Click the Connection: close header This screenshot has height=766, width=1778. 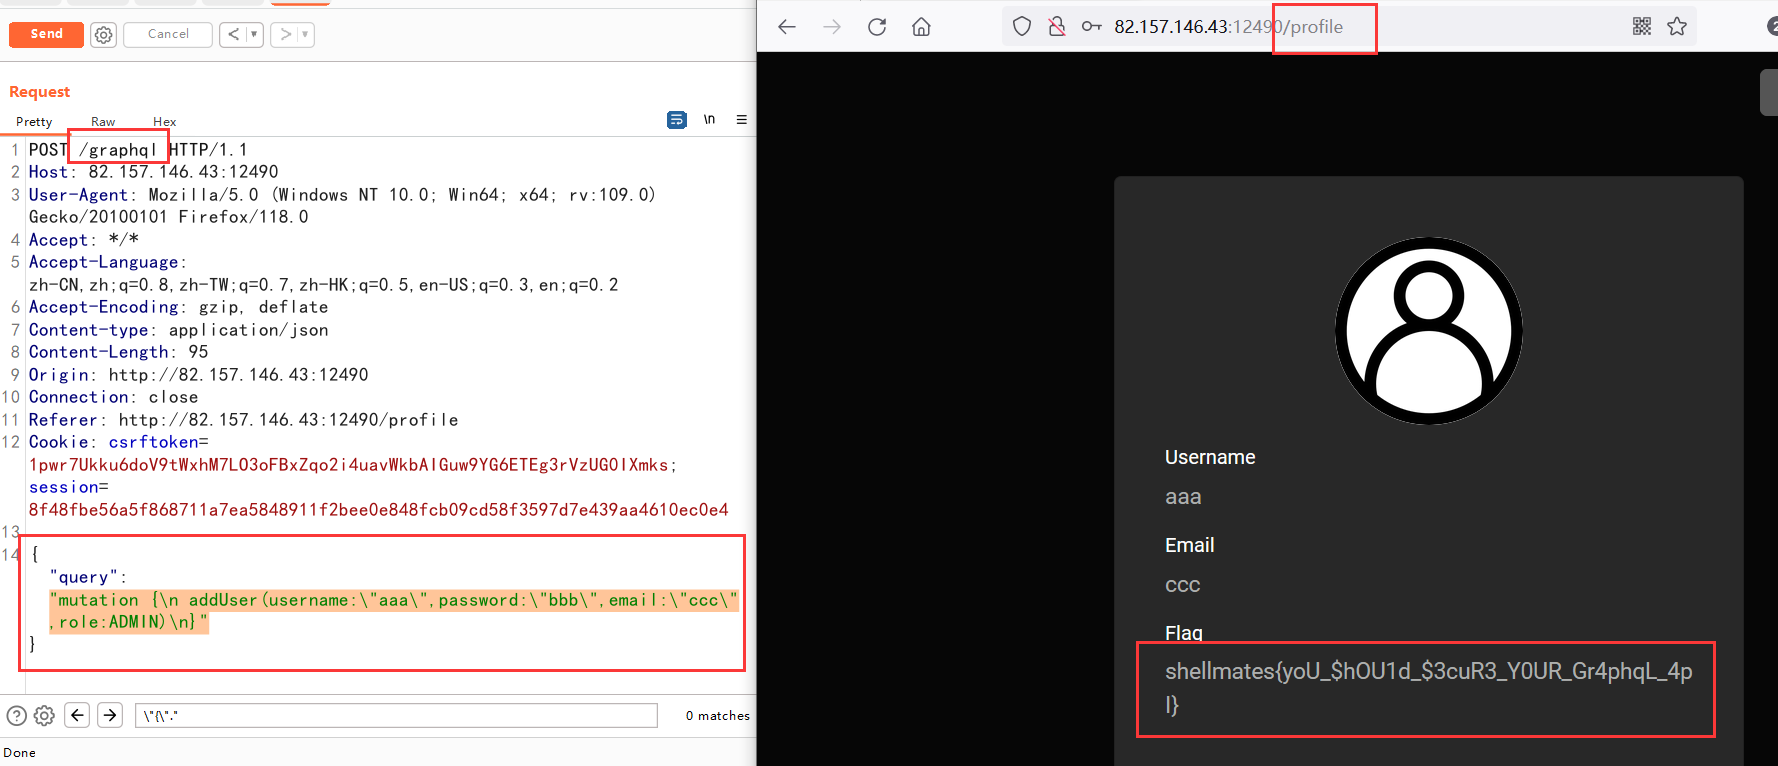click(x=113, y=397)
